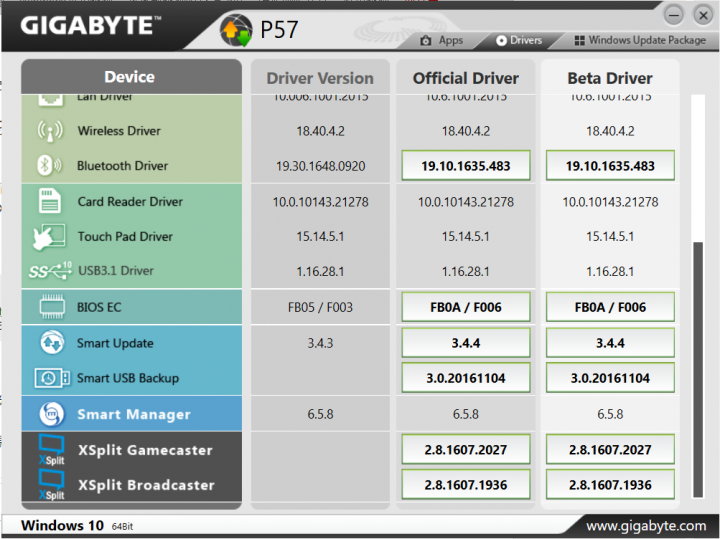The width and height of the screenshot is (720, 539).
Task: Install official XSplit Gamecaster 2.8.1607.2027
Action: click(x=466, y=449)
